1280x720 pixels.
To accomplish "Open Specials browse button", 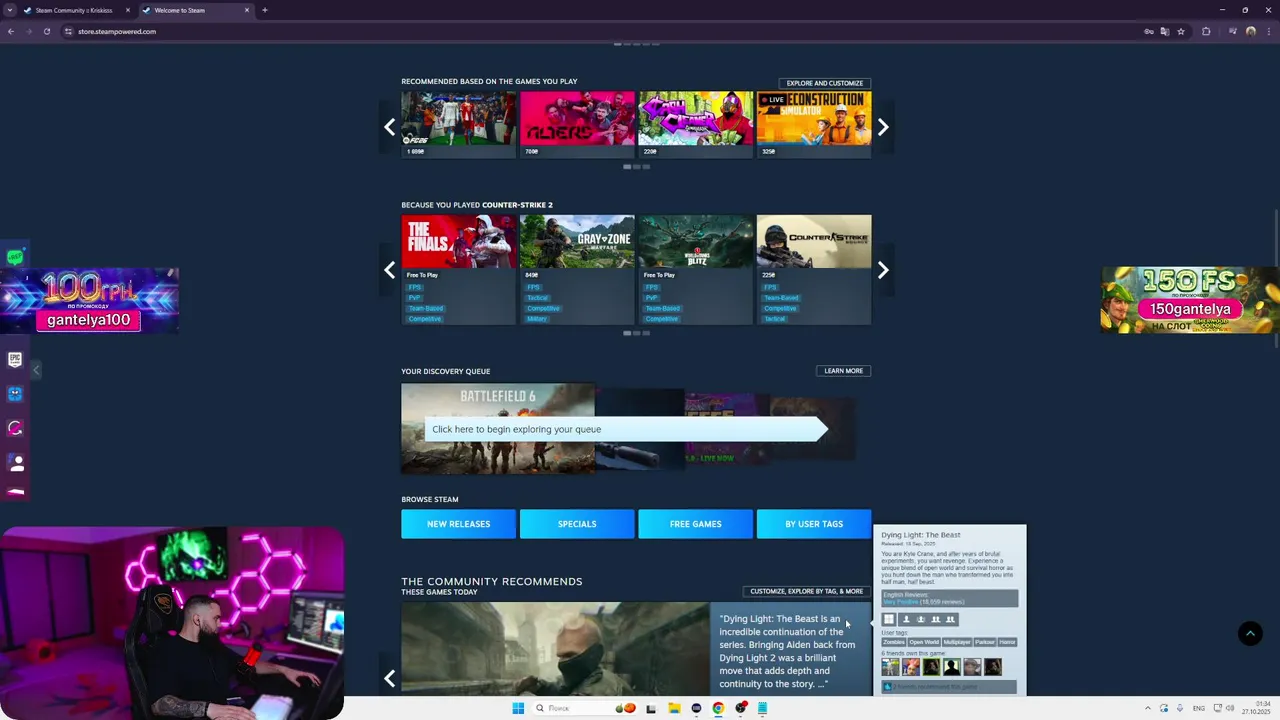I will 577,524.
